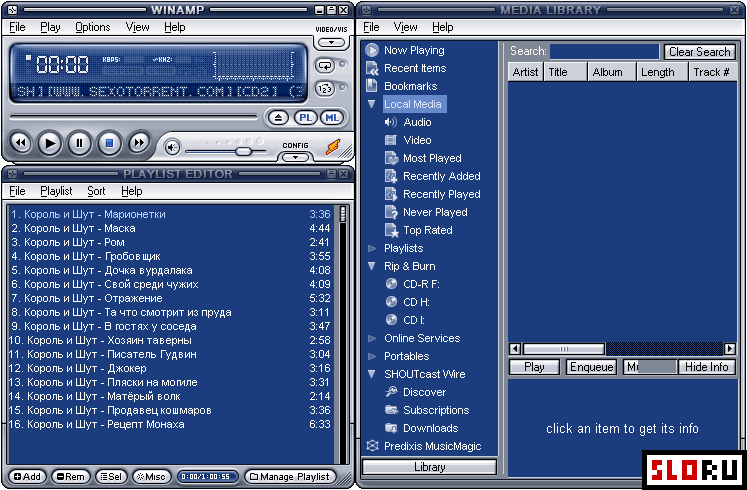Click the playlist Rem button

71,477
